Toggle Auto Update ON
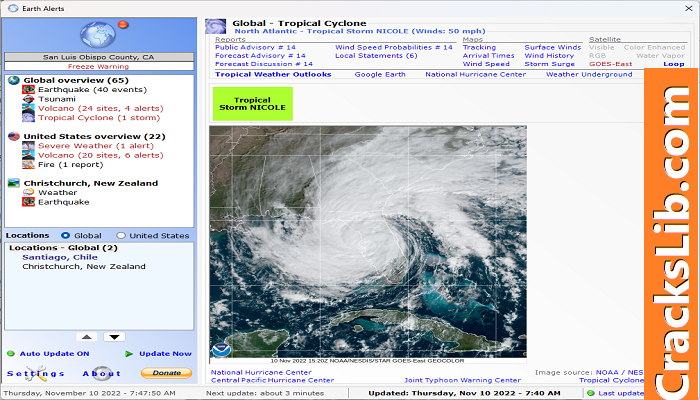700x400 pixels. click(54, 354)
